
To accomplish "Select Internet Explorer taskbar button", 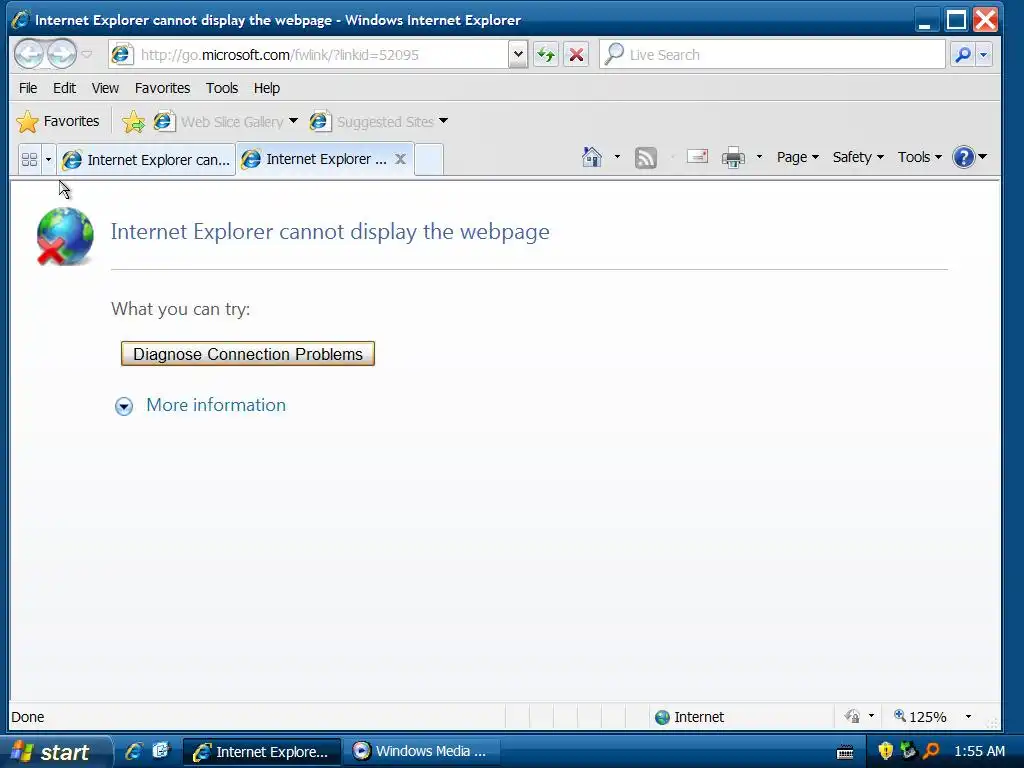I will pyautogui.click(x=261, y=752).
